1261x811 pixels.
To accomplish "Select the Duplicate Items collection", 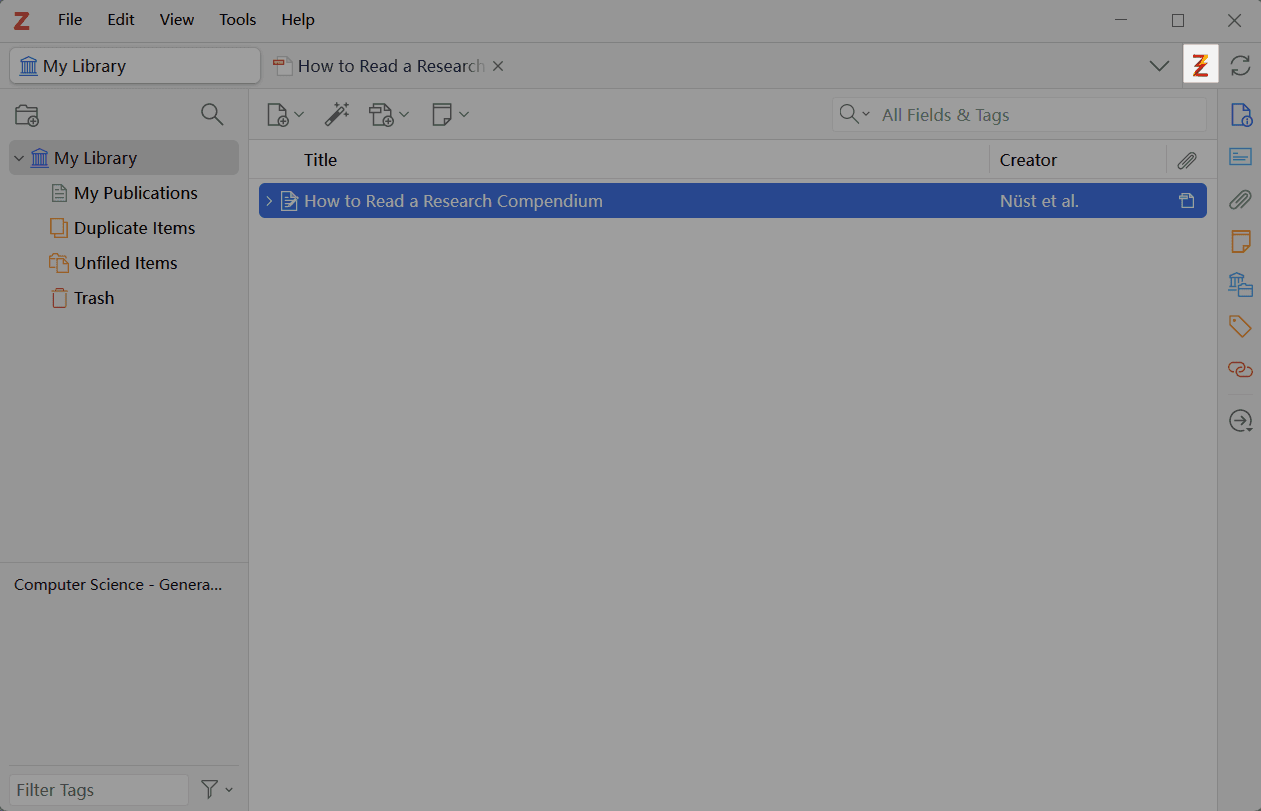I will click(x=134, y=228).
